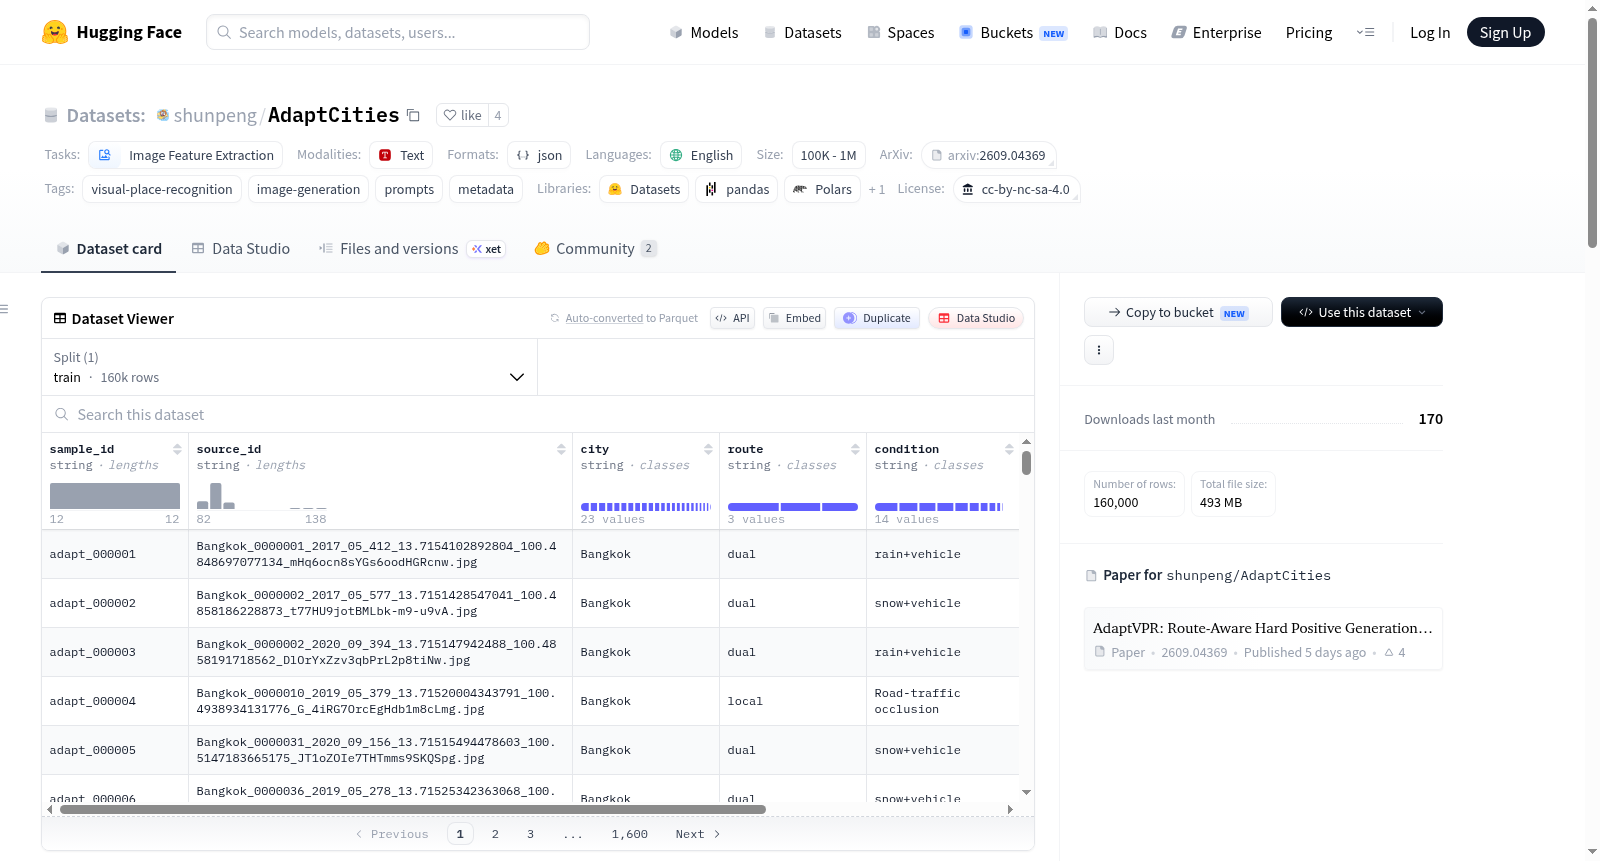The height and width of the screenshot is (861, 1600).
Task: Expand the Use this dataset dropdown
Action: pos(1361,312)
